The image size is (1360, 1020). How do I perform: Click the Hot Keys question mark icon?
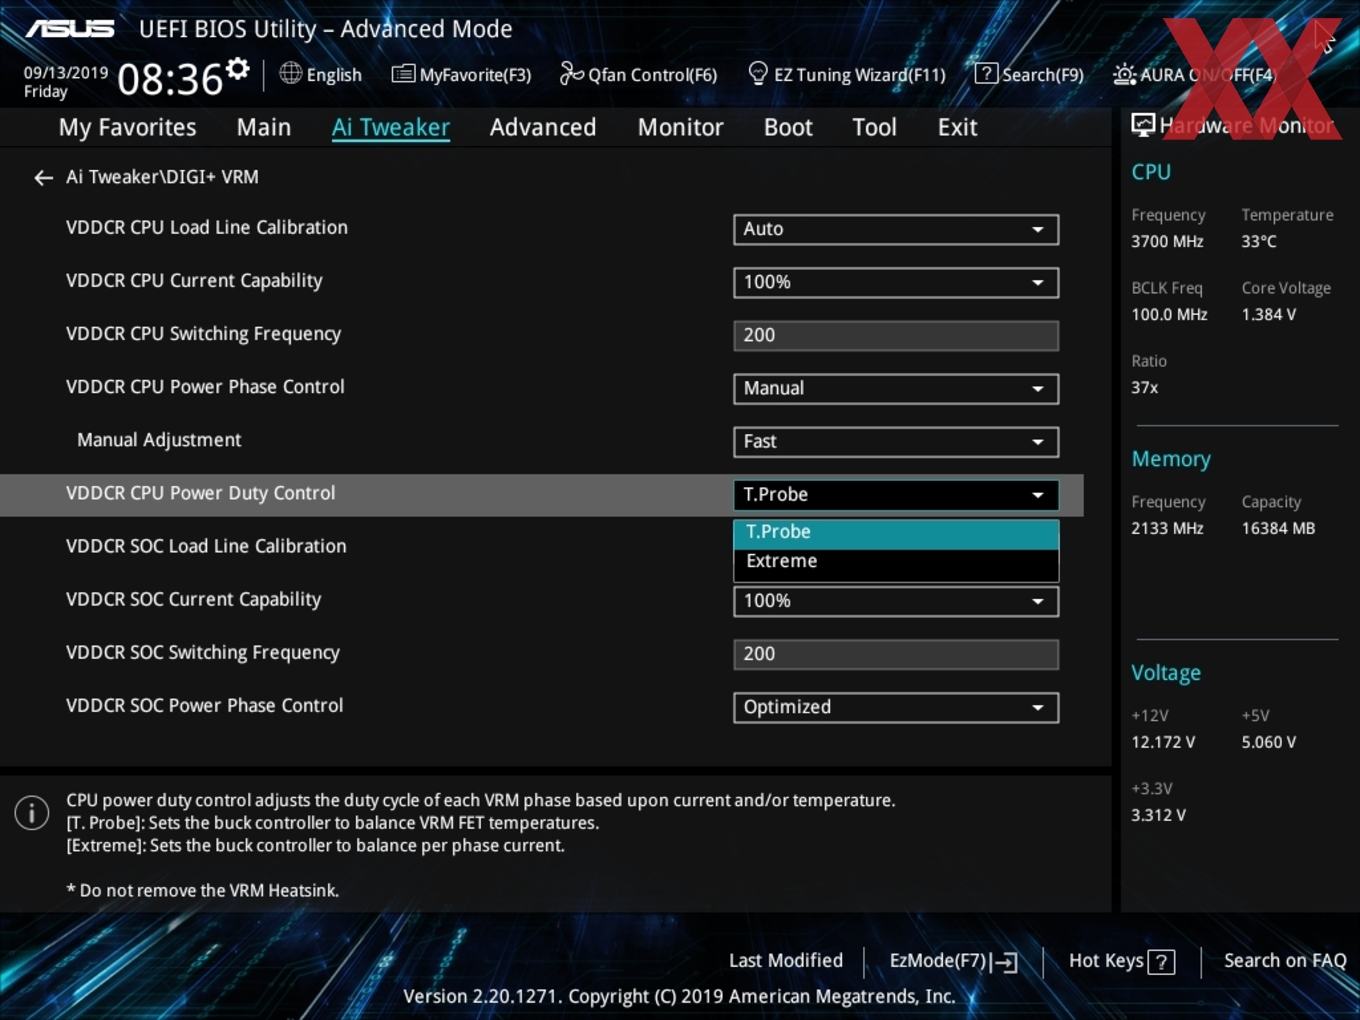[1161, 962]
